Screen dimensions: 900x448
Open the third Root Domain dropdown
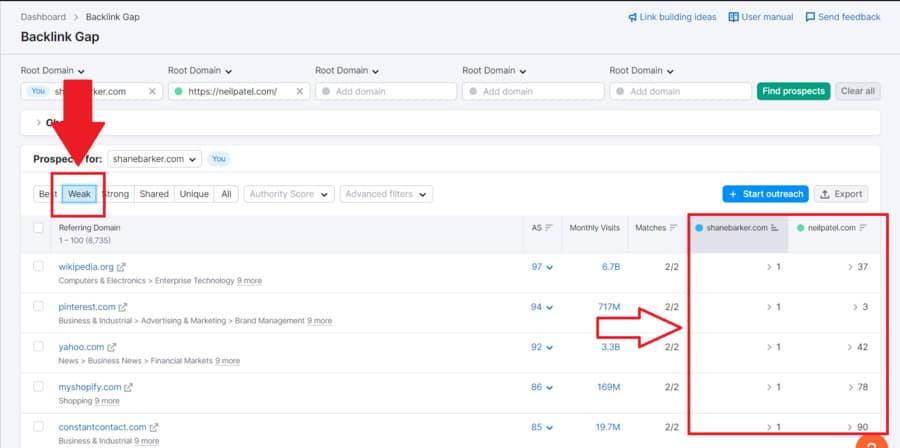coord(347,71)
